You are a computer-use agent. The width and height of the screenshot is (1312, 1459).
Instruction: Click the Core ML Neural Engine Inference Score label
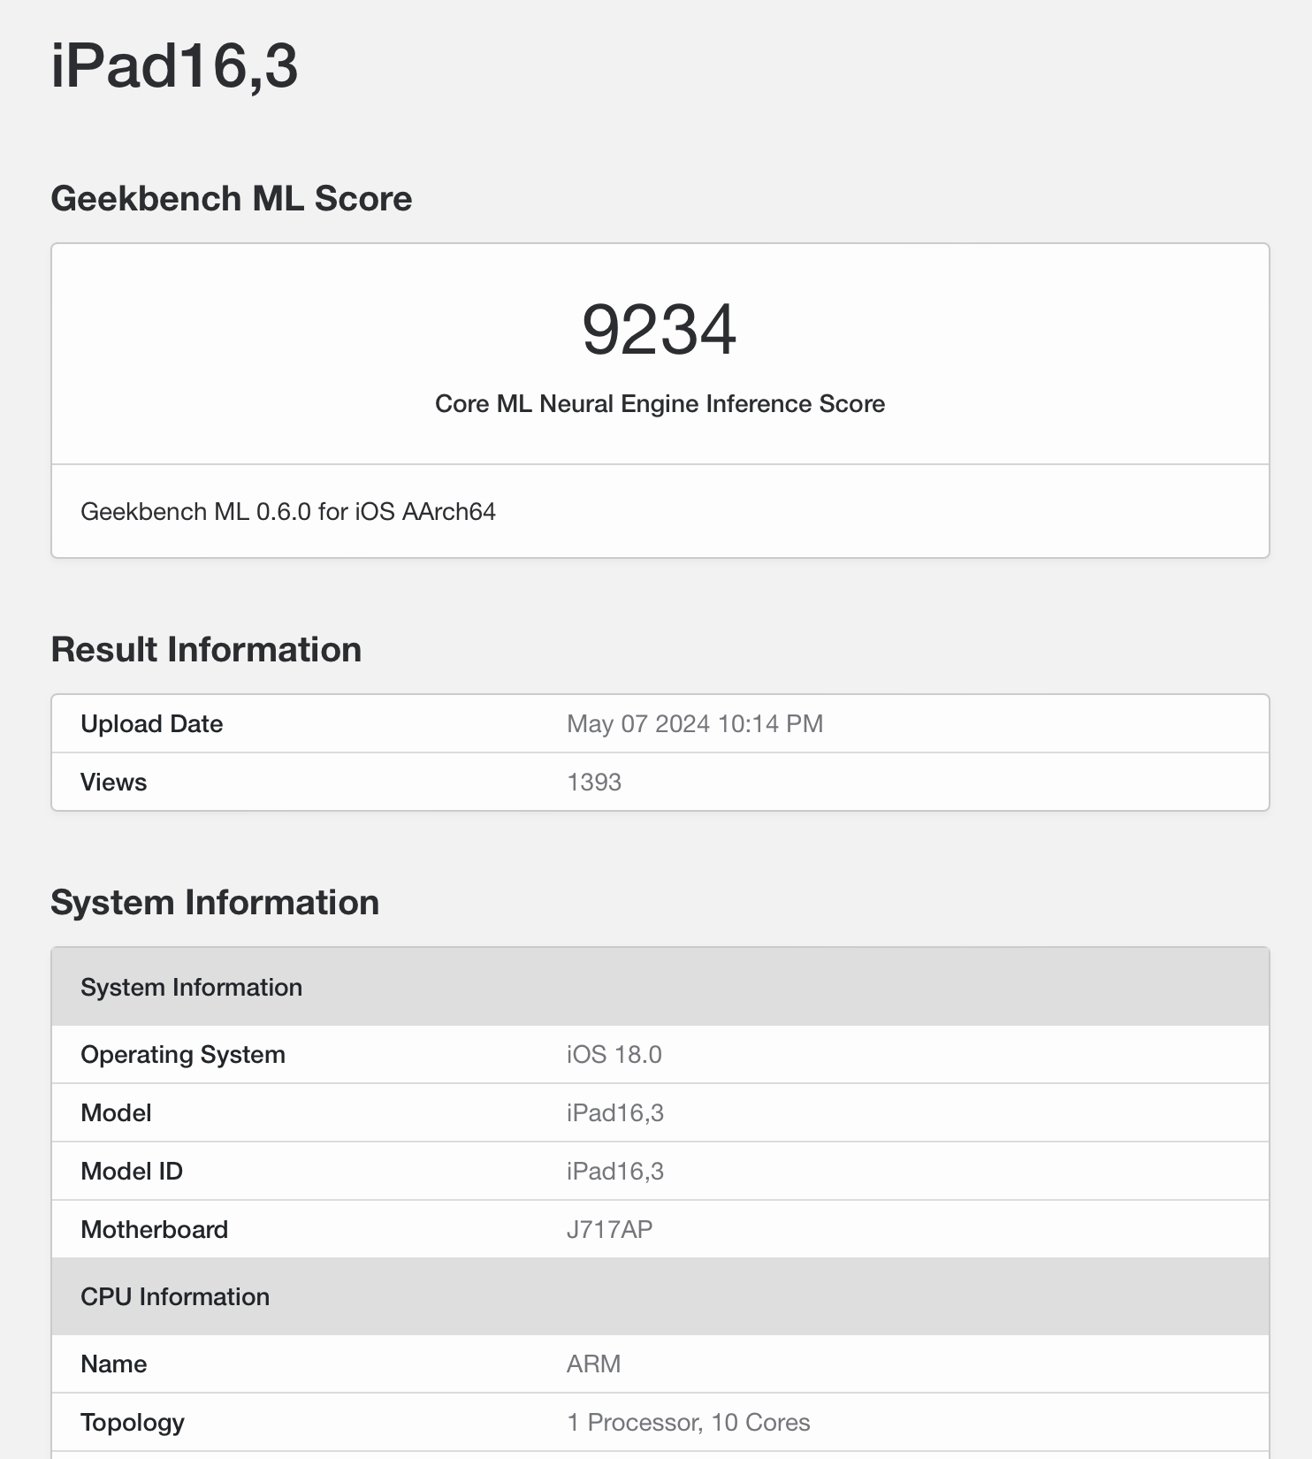(x=658, y=404)
